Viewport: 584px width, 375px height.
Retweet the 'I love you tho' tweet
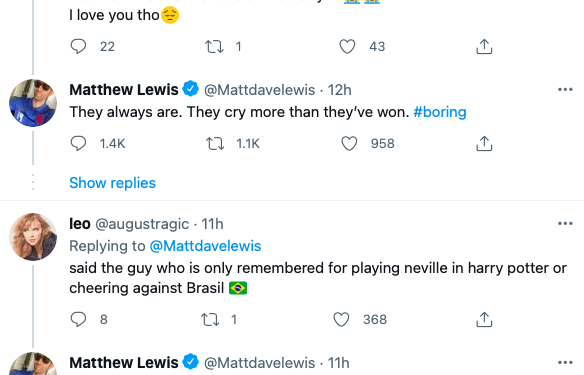[214, 47]
